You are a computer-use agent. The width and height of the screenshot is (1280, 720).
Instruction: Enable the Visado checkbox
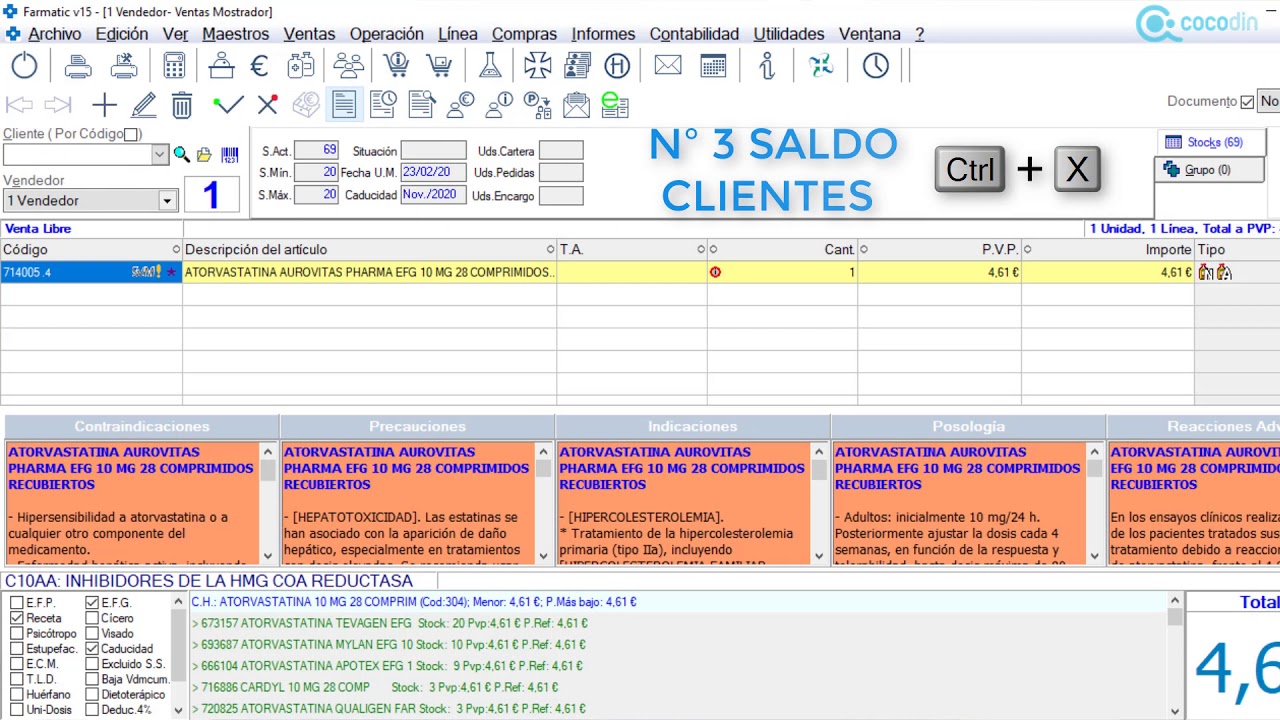click(x=92, y=634)
